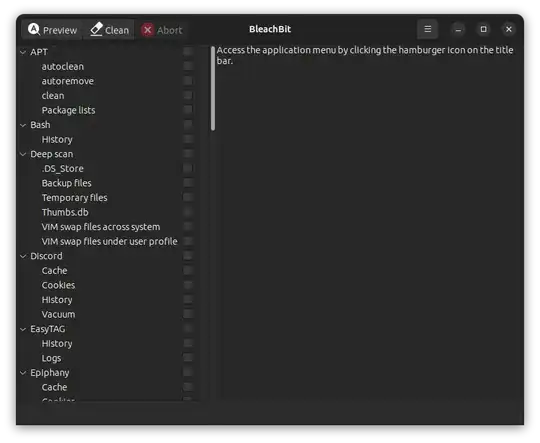This screenshot has height=443, width=540.
Task: Tick the Discord group checkbox
Action: [x=188, y=256]
